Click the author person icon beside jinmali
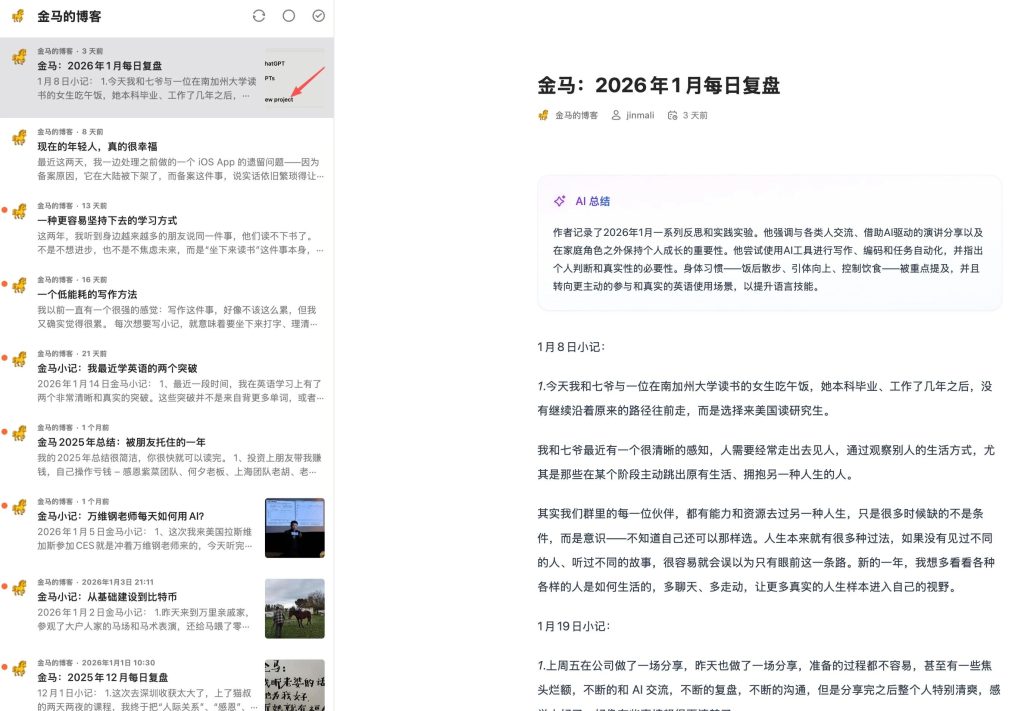The width and height of the screenshot is (1024, 711). coord(616,115)
